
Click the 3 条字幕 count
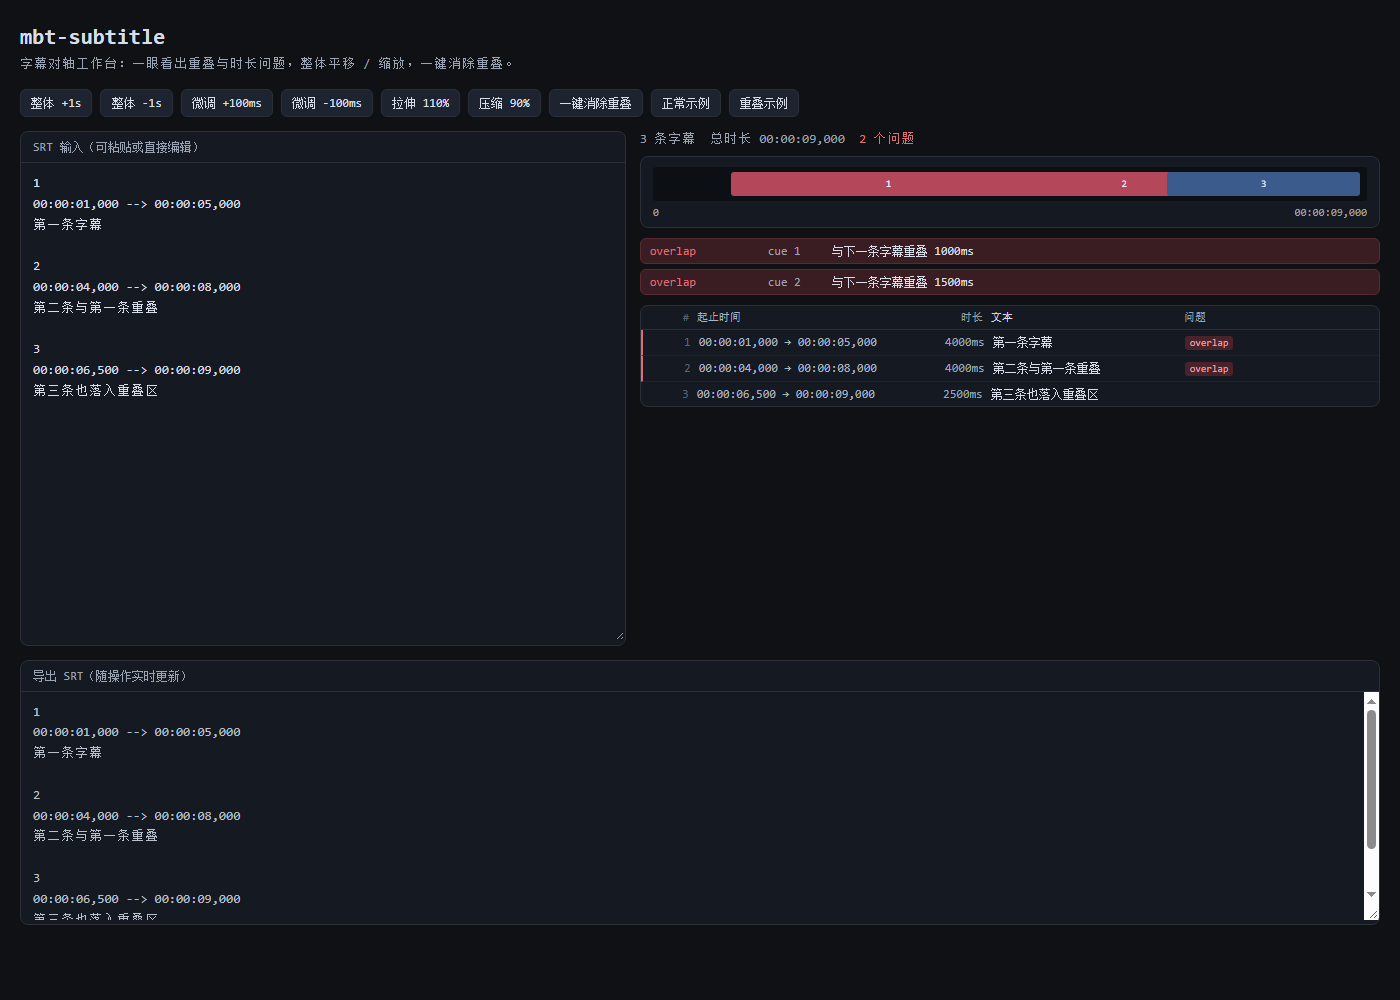point(667,139)
